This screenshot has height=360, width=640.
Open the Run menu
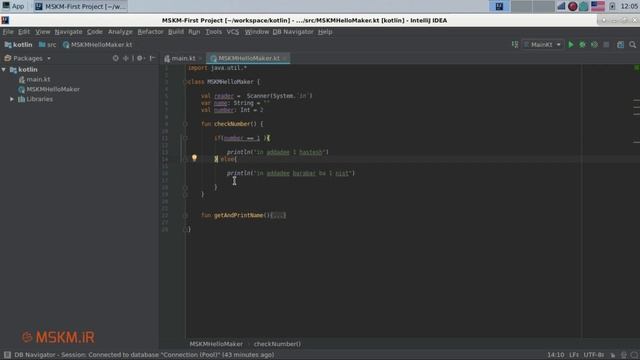point(194,32)
